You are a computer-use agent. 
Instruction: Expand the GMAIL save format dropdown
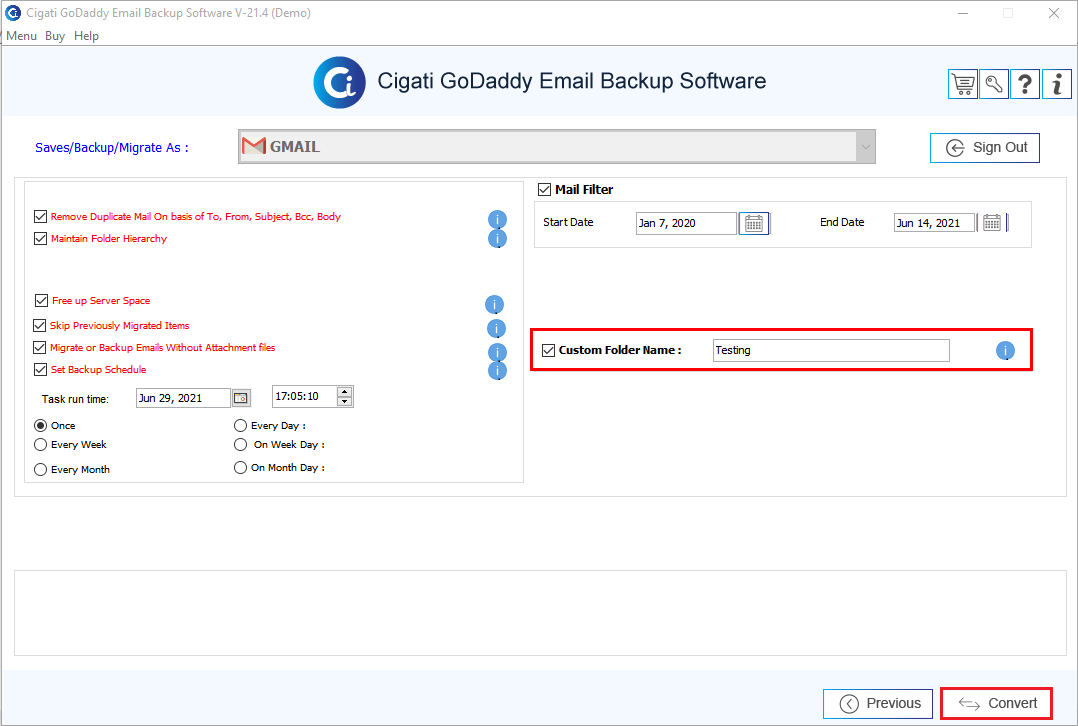coord(866,146)
